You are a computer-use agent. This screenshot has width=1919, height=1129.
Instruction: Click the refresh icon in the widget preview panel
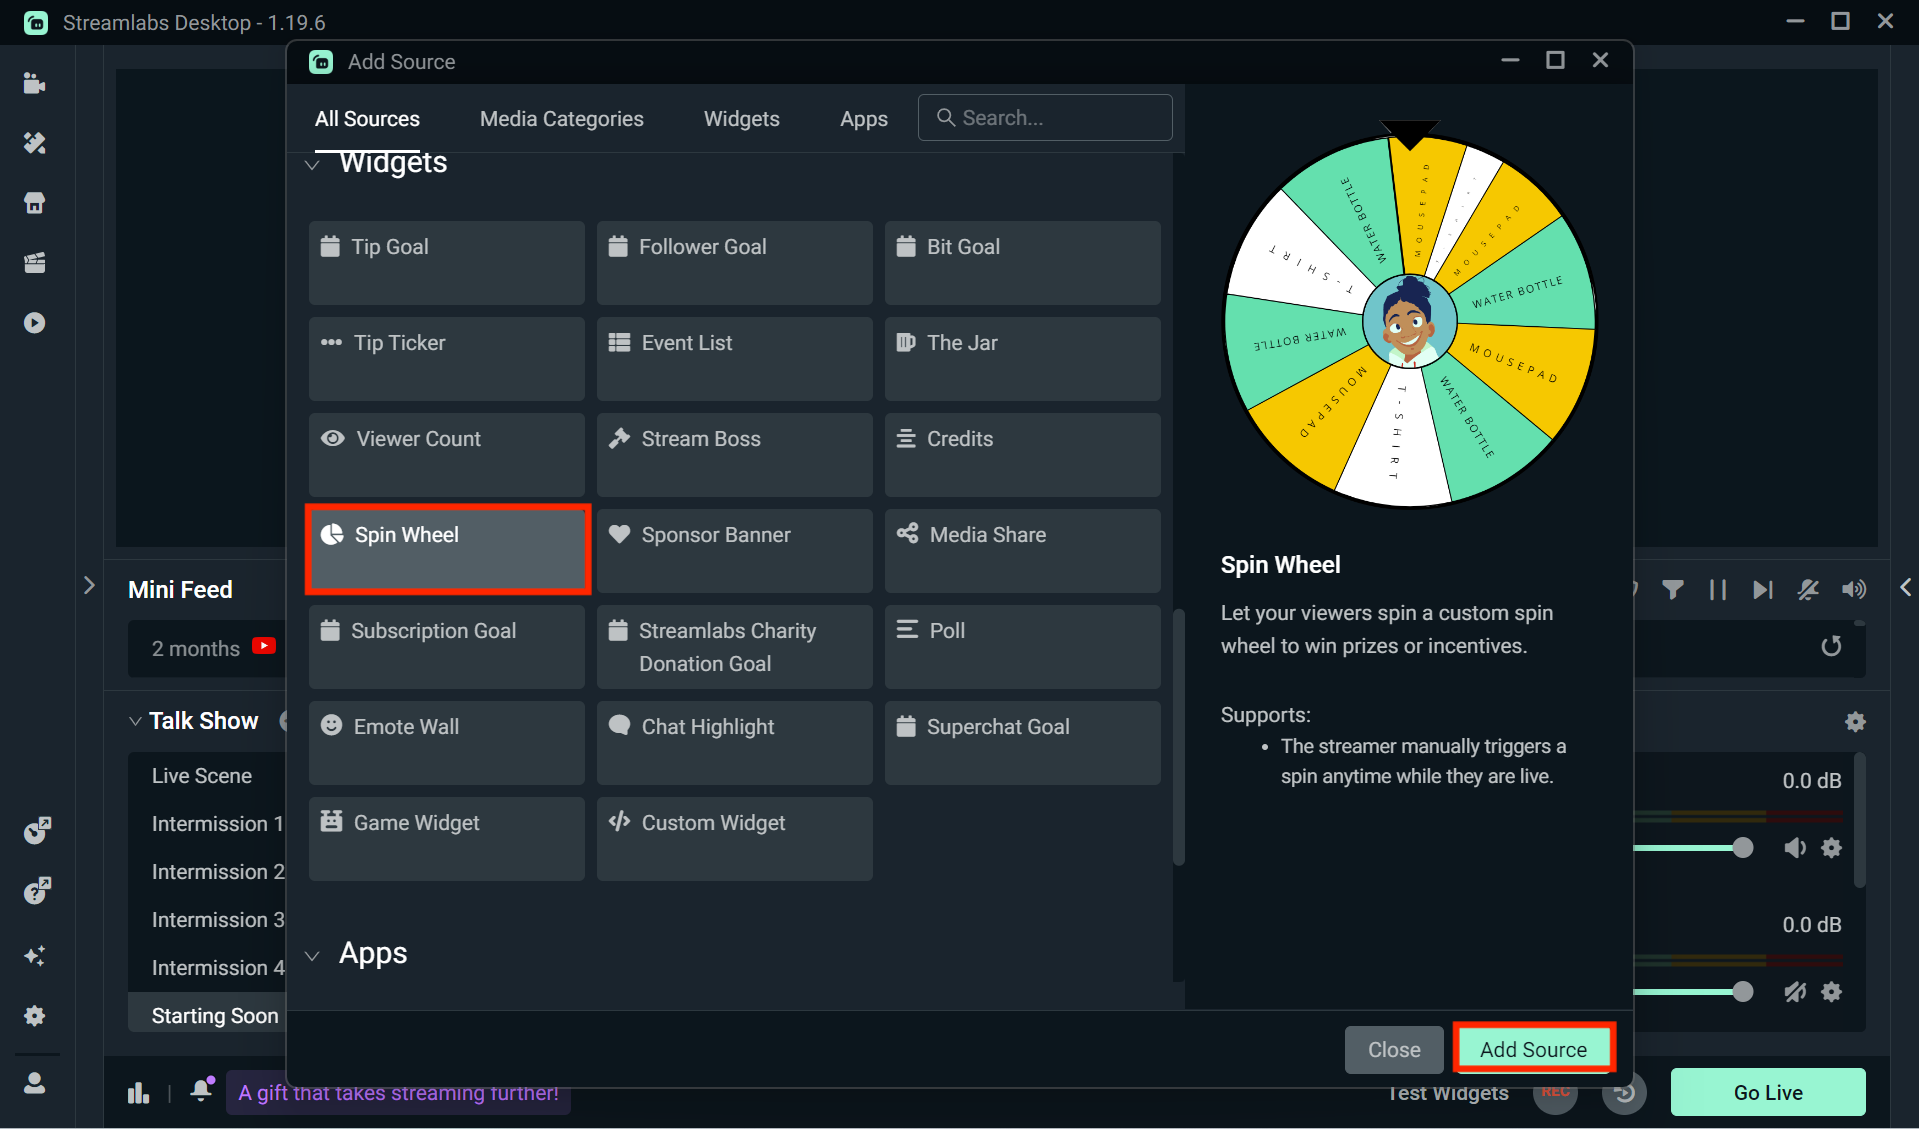click(1831, 646)
